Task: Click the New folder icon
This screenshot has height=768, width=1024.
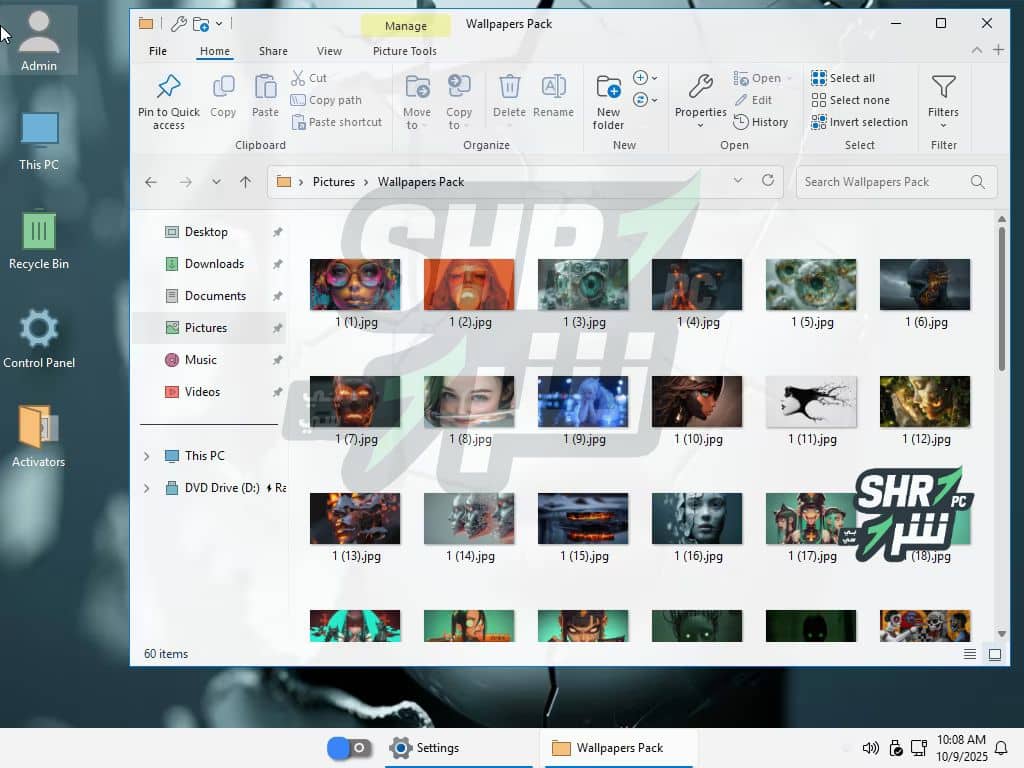Action: [x=608, y=88]
